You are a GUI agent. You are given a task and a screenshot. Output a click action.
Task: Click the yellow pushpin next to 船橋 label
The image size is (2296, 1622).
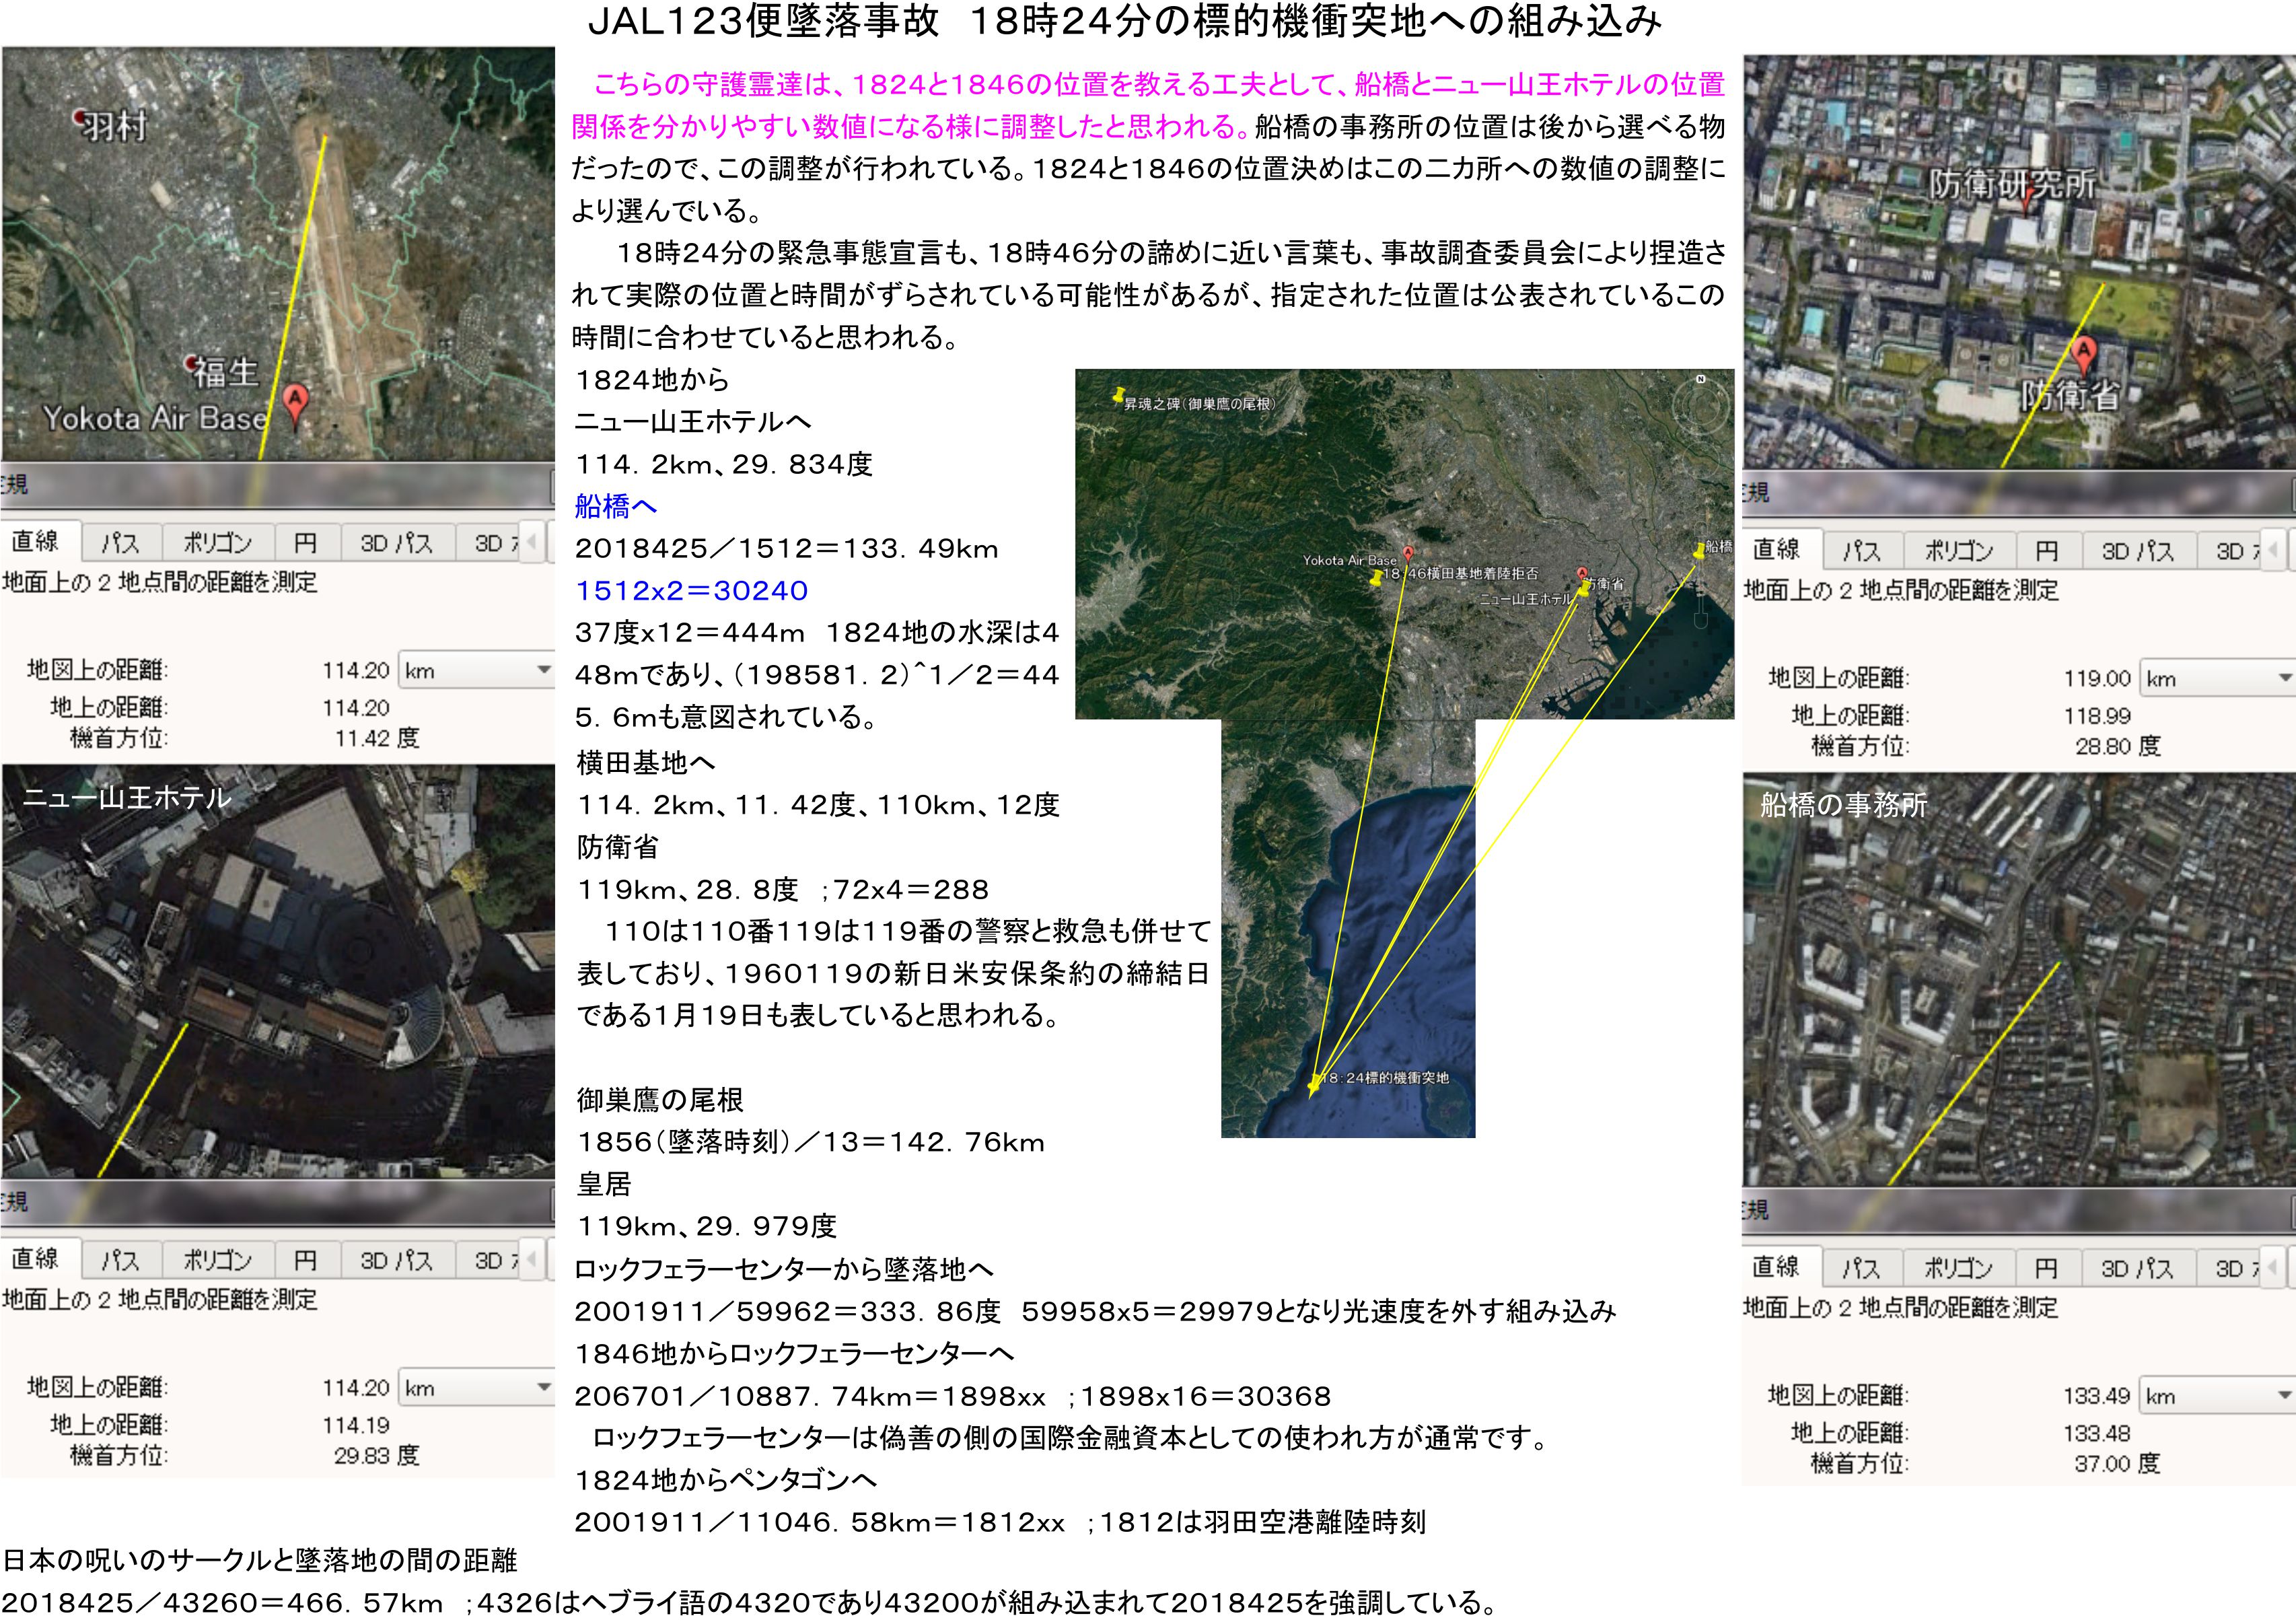pos(1699,550)
